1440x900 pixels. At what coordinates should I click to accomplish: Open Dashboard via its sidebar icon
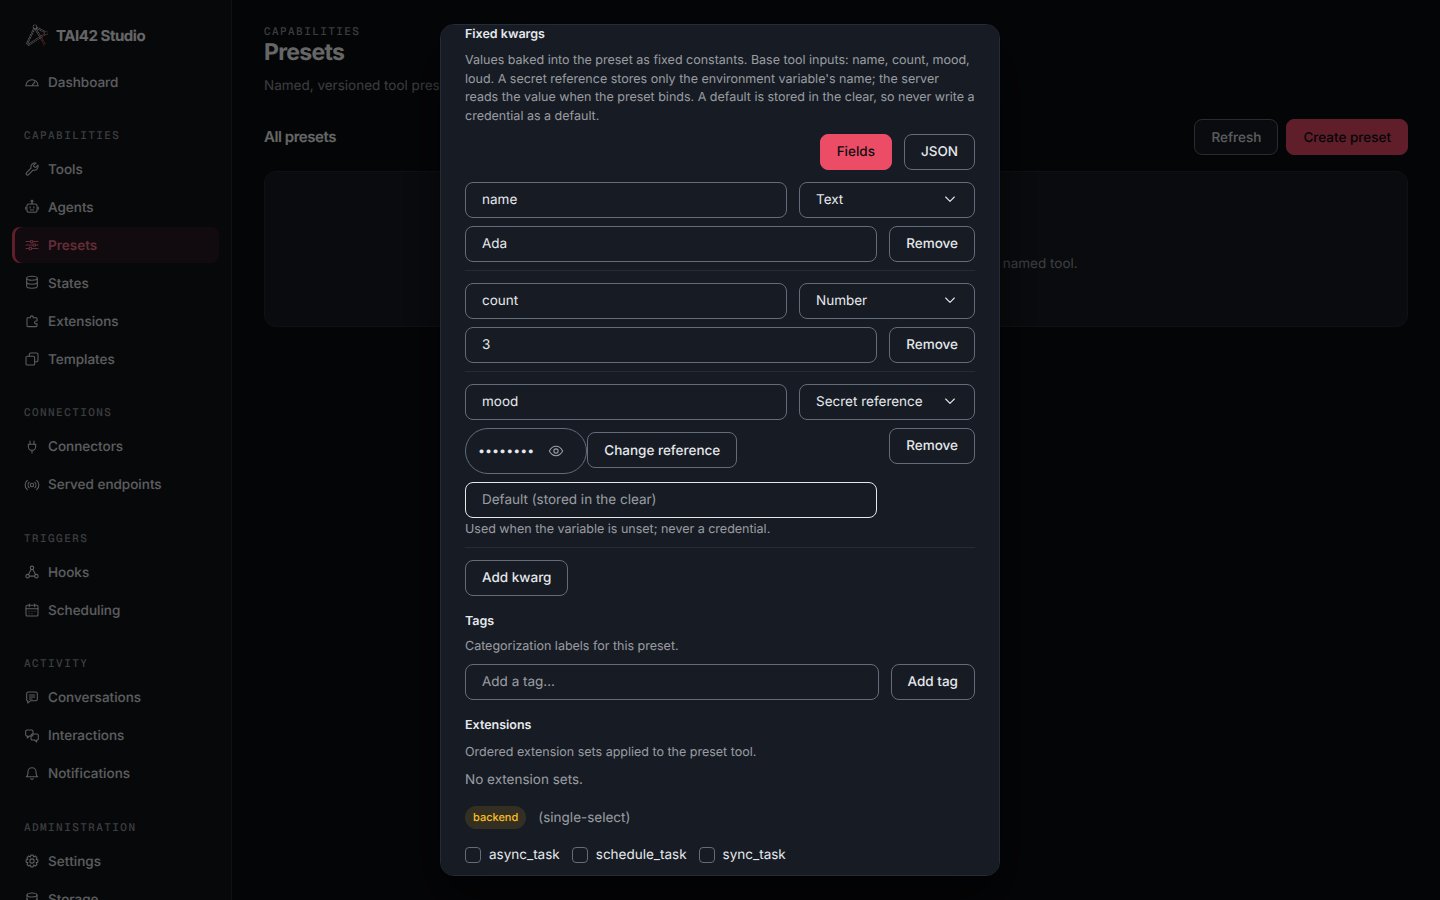[32, 83]
